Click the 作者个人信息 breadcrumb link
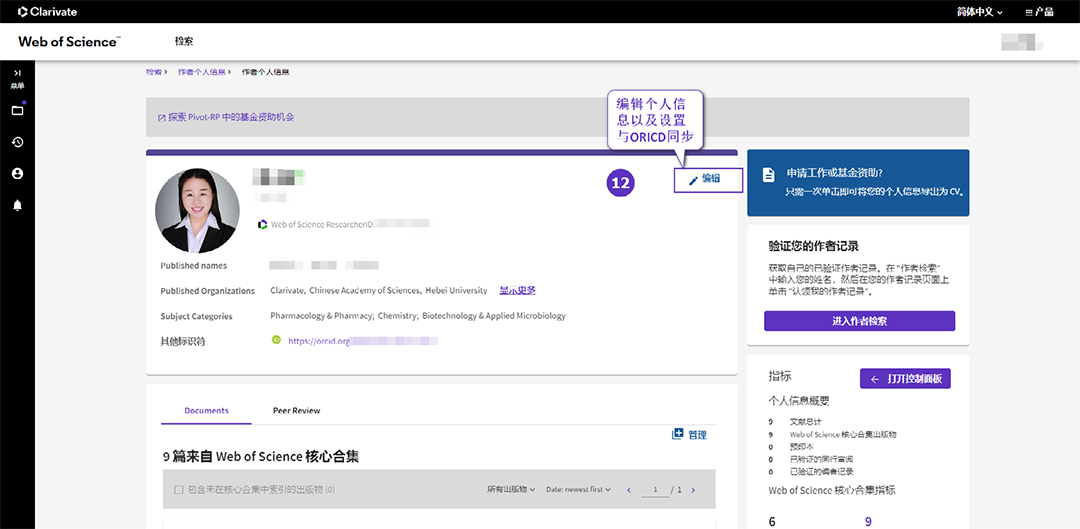Viewport: 1080px width, 529px height. point(201,72)
